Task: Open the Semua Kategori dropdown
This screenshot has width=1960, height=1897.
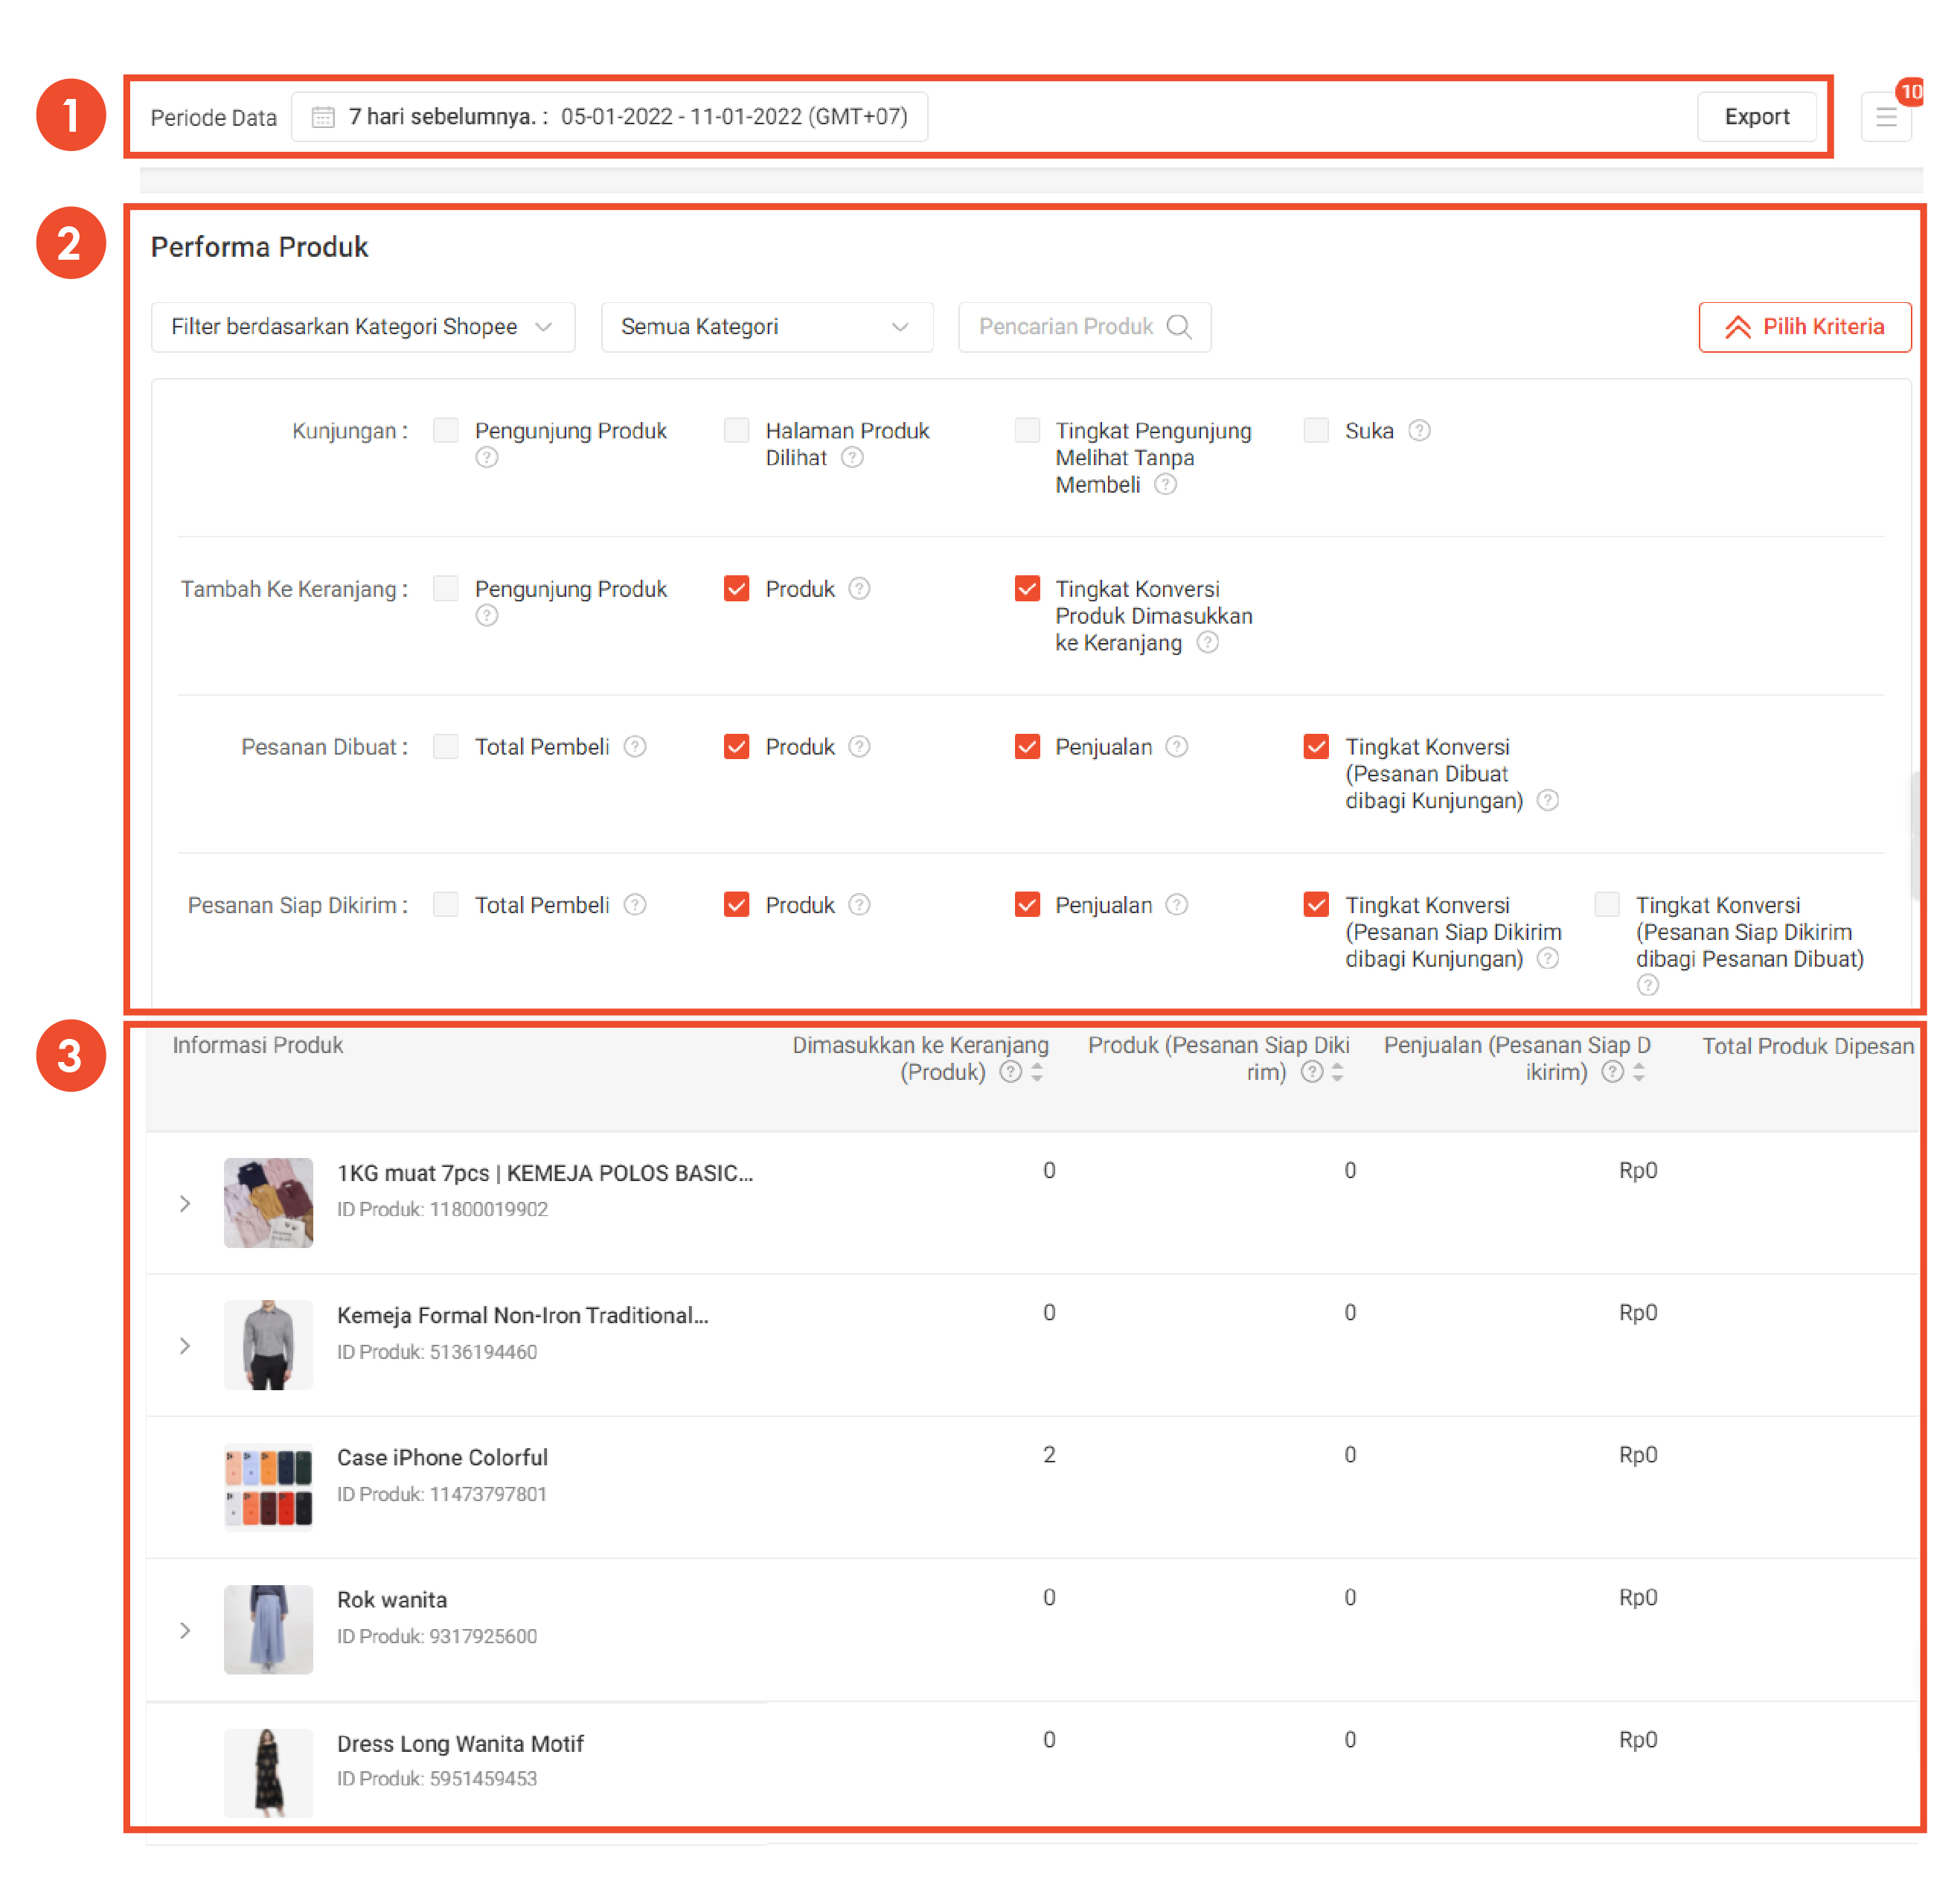Action: (766, 327)
